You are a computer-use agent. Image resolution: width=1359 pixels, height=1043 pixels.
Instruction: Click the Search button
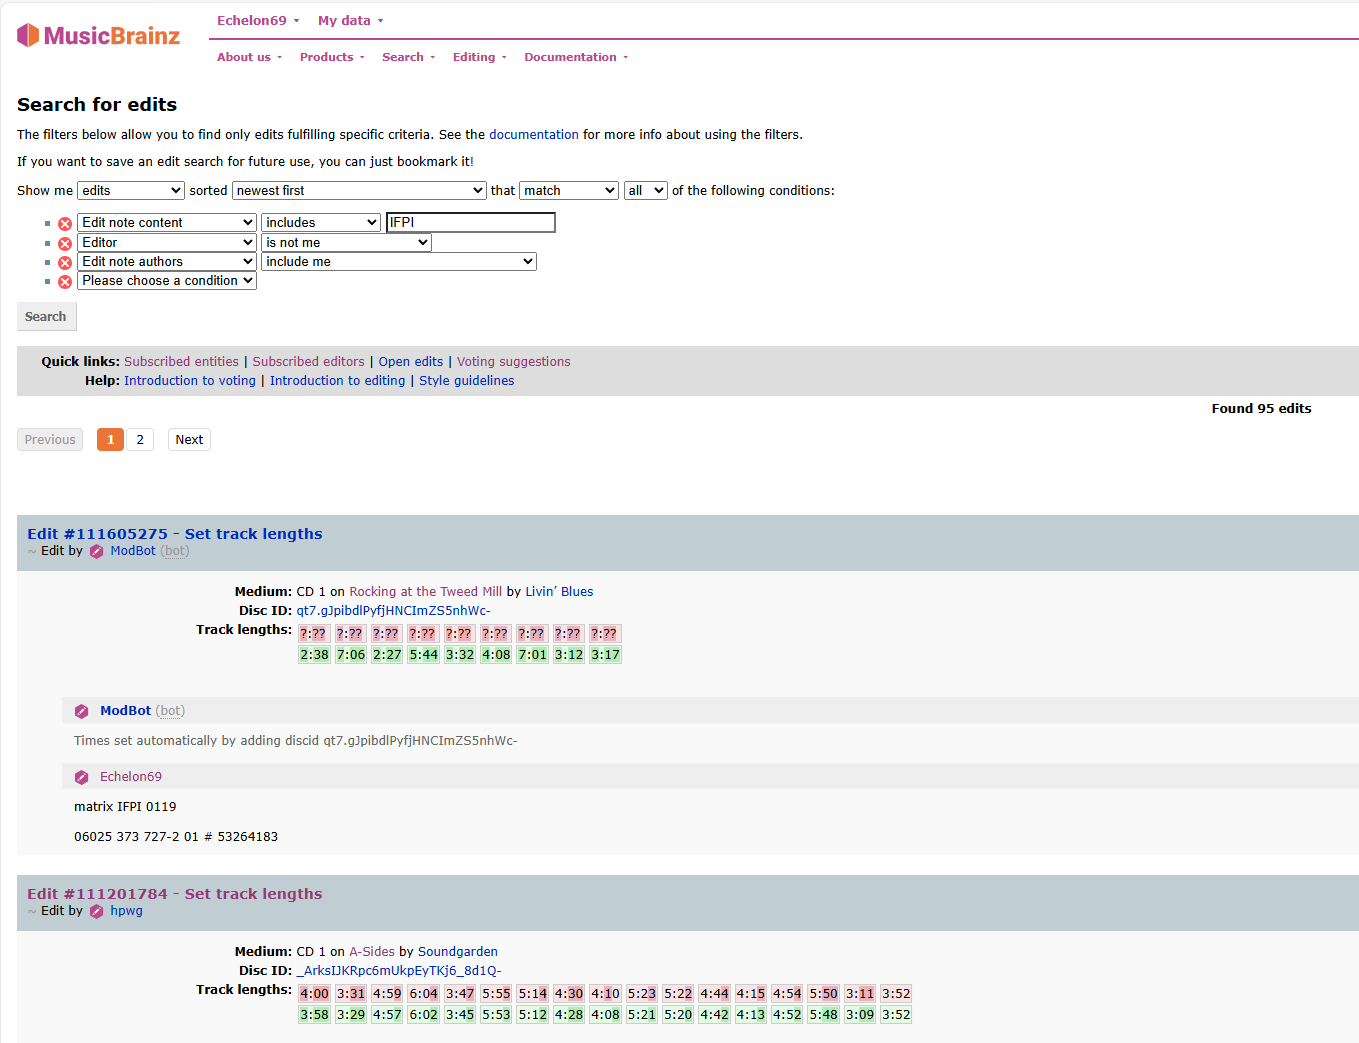coord(46,317)
